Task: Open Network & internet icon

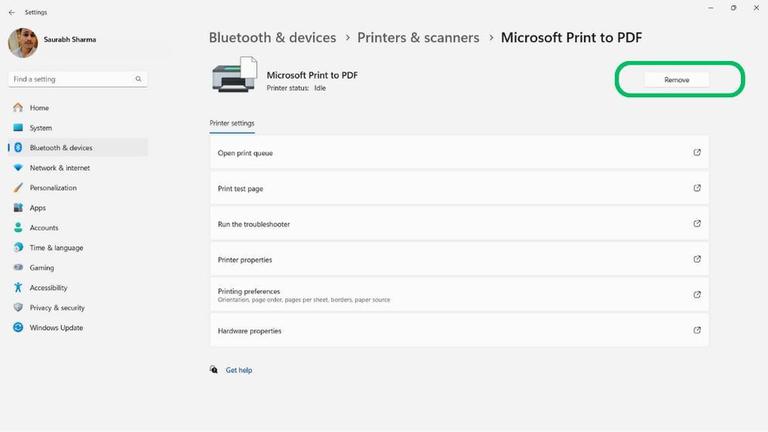Action: point(18,168)
